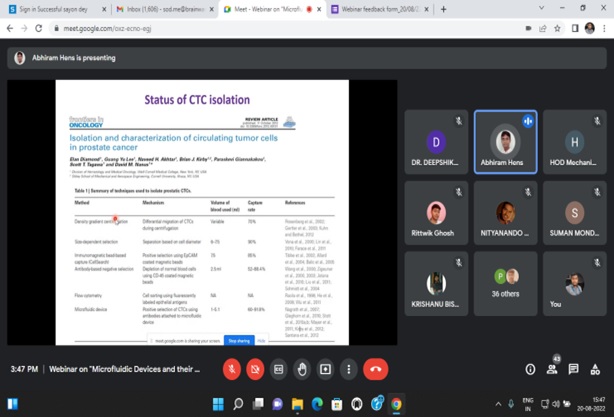Toggle captions in the Meet toolbar
This screenshot has height=417, width=614.
[x=279, y=368]
